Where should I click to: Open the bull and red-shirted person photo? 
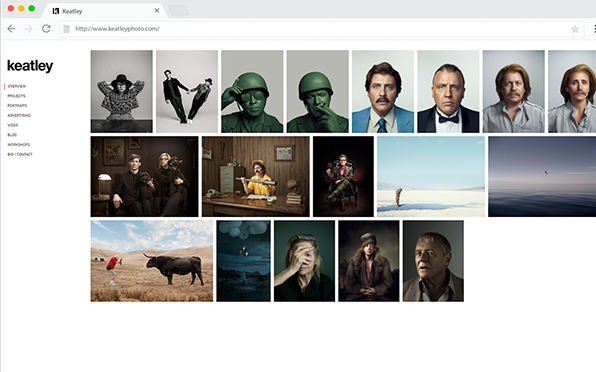point(152,261)
